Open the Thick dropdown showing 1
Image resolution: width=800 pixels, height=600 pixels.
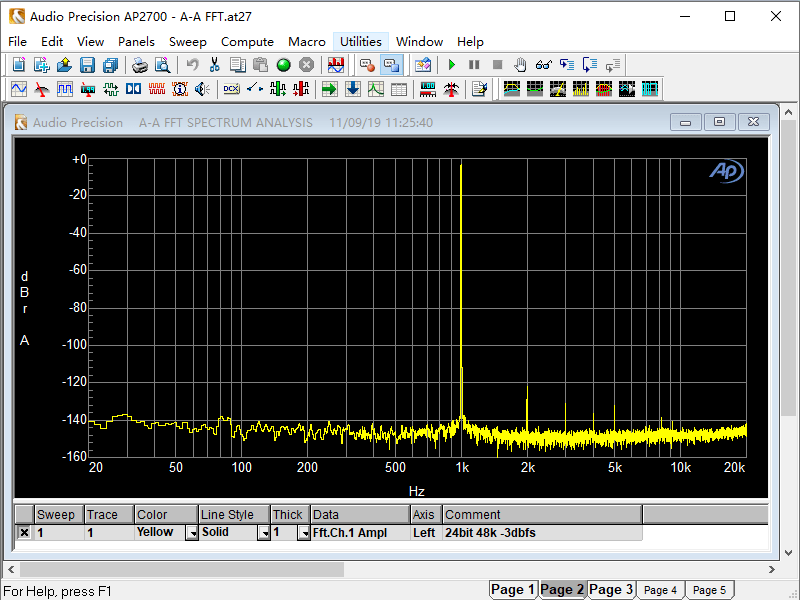coord(303,533)
